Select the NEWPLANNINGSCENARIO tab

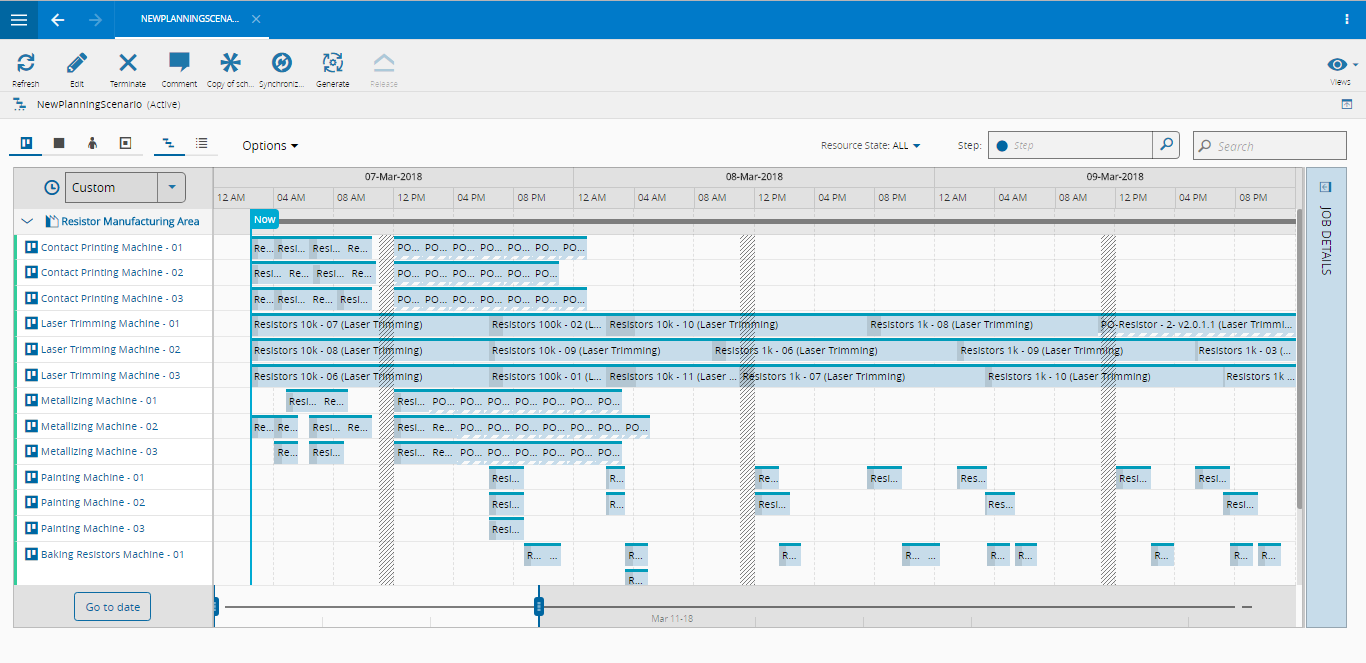tap(190, 19)
